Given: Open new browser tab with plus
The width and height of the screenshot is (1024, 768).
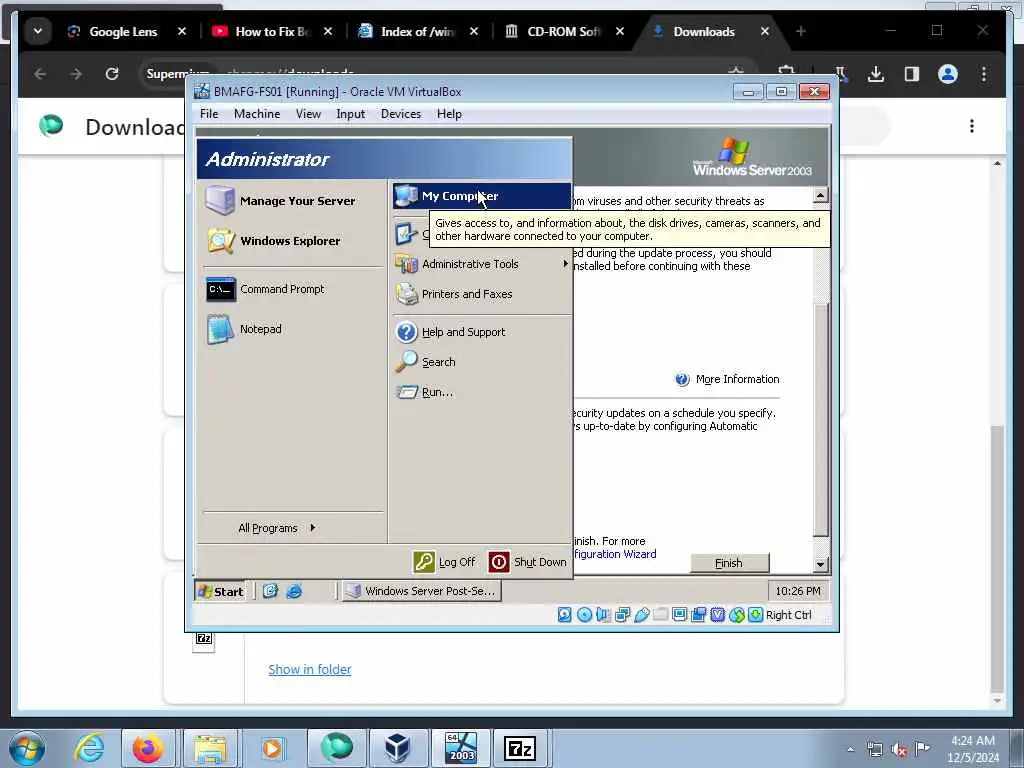Looking at the screenshot, I should click(801, 31).
